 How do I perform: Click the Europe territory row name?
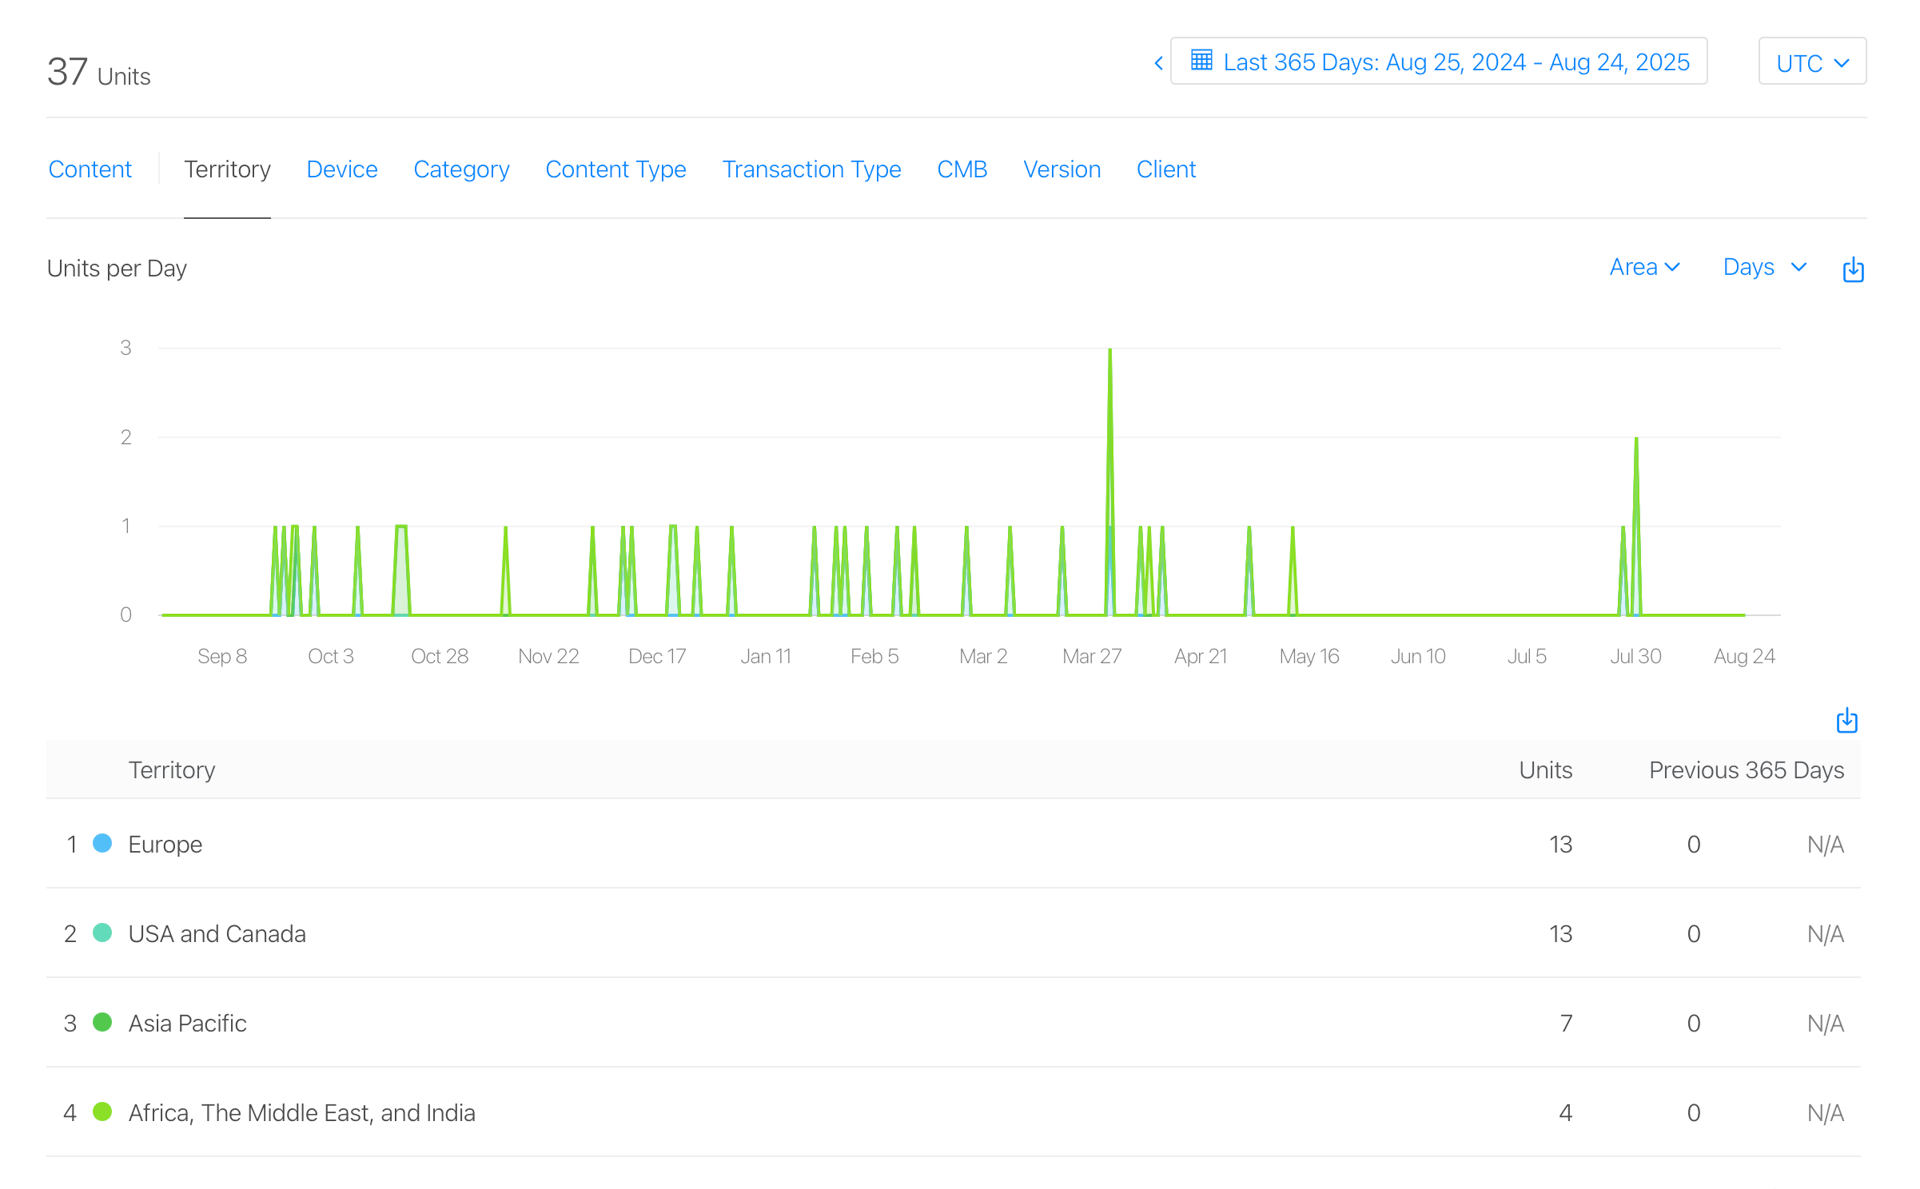[x=165, y=844]
